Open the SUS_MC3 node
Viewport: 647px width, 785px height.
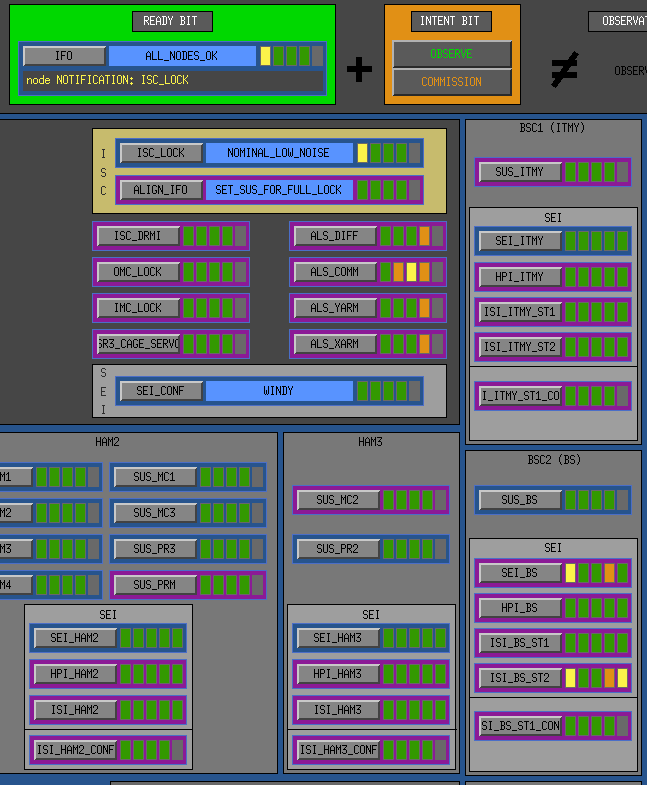click(x=155, y=513)
